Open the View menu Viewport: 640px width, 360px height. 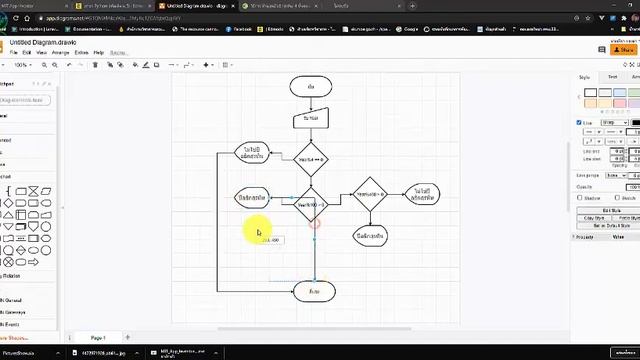(41, 53)
